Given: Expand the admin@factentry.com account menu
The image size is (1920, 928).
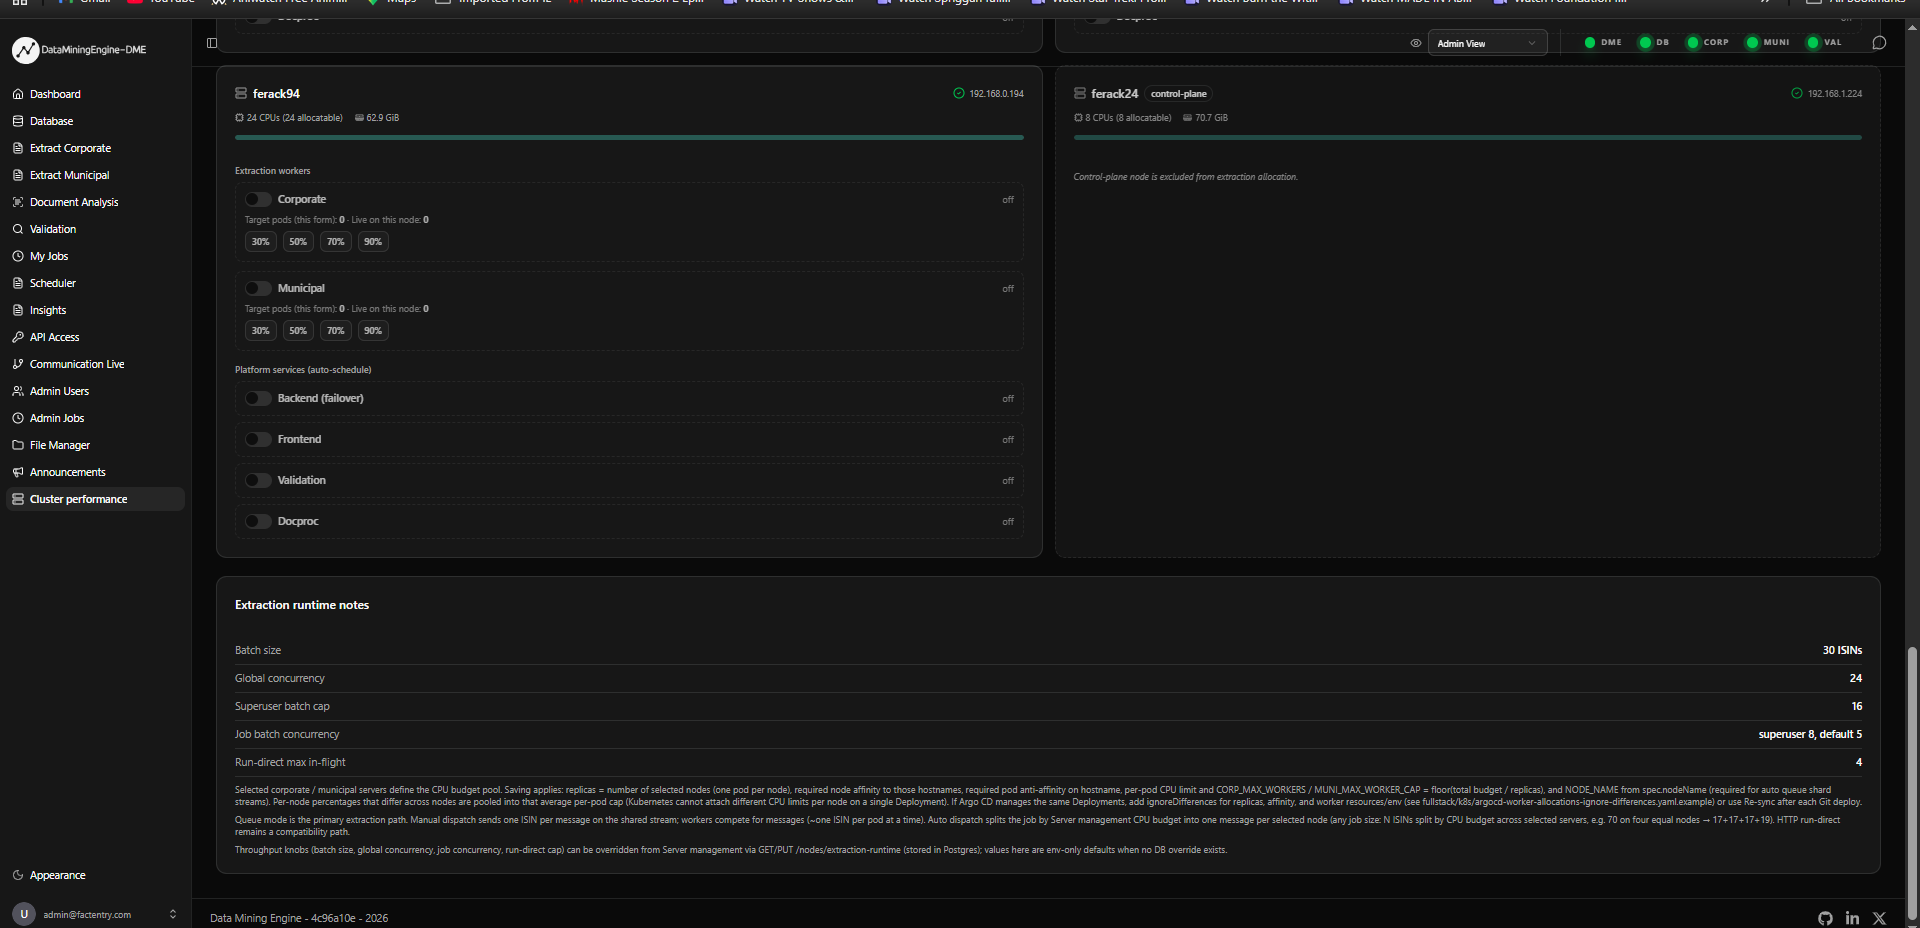Looking at the screenshot, I should [95, 914].
